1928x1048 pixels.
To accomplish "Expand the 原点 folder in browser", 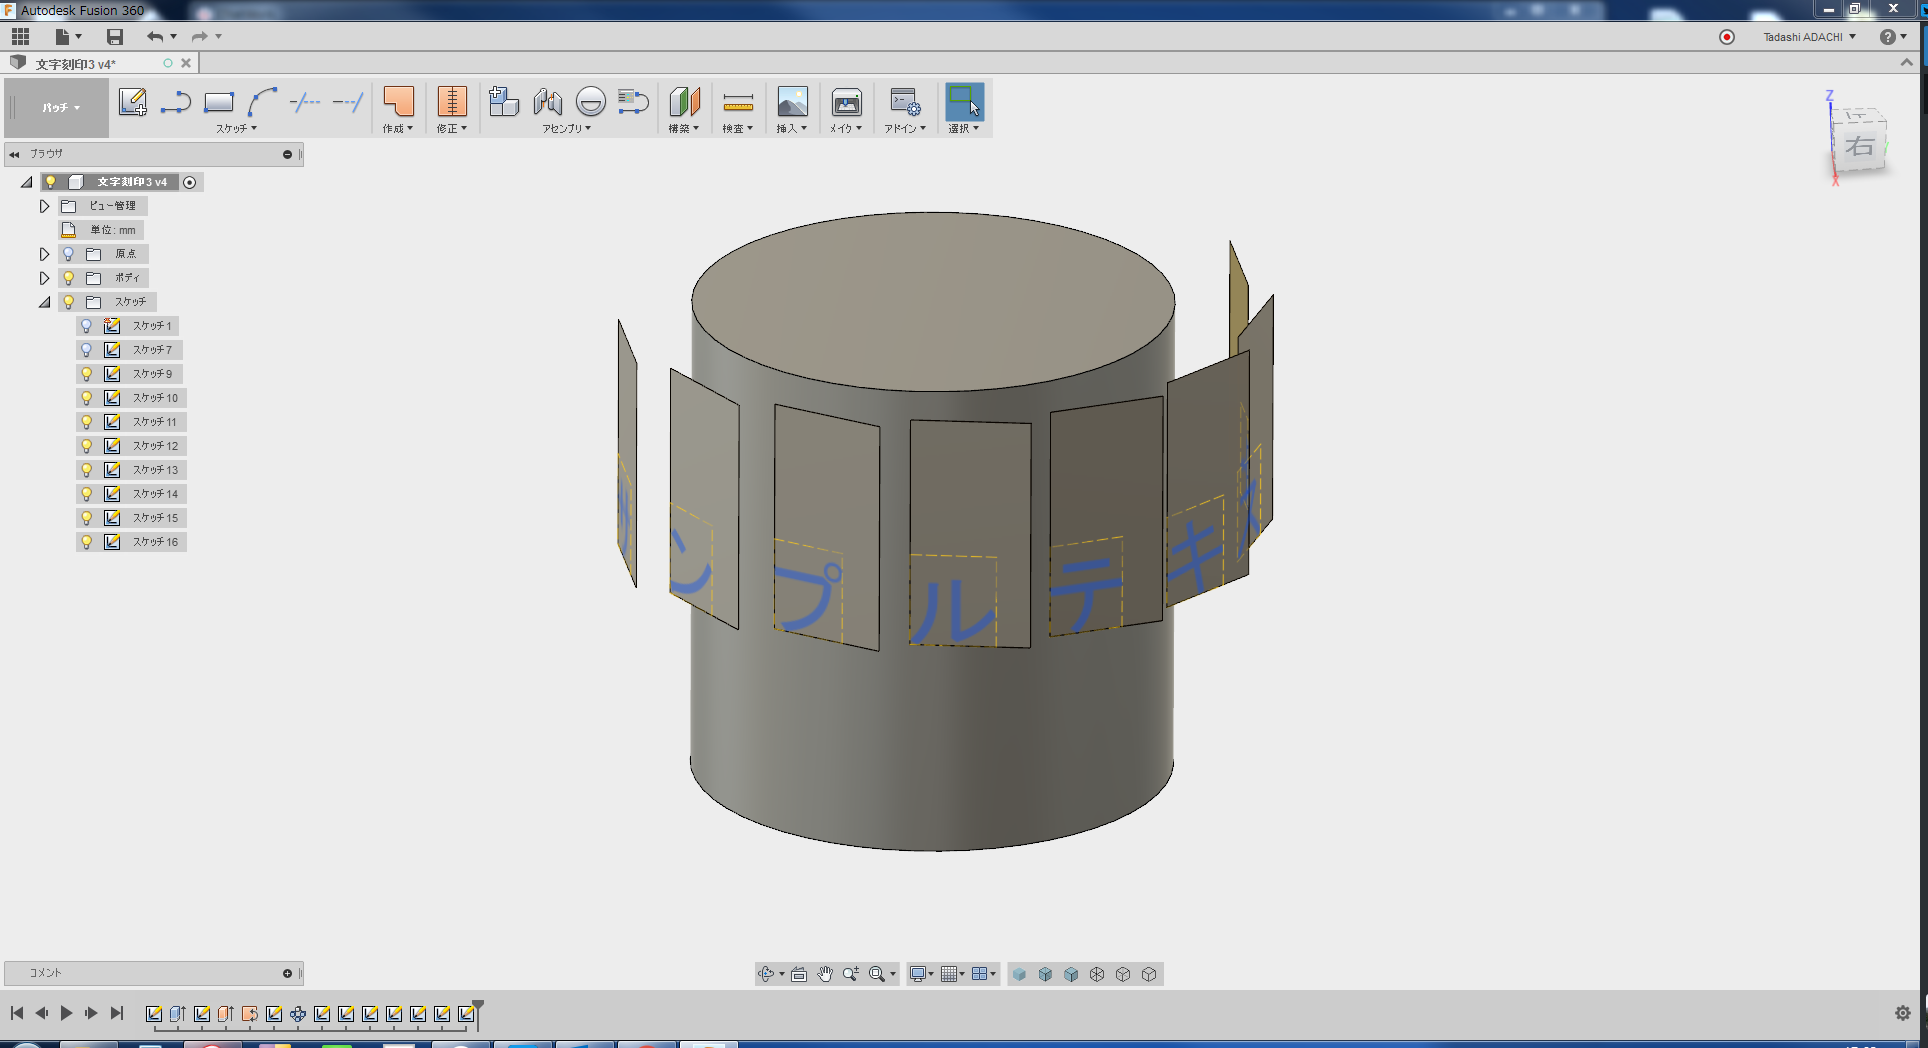I will click(x=44, y=254).
